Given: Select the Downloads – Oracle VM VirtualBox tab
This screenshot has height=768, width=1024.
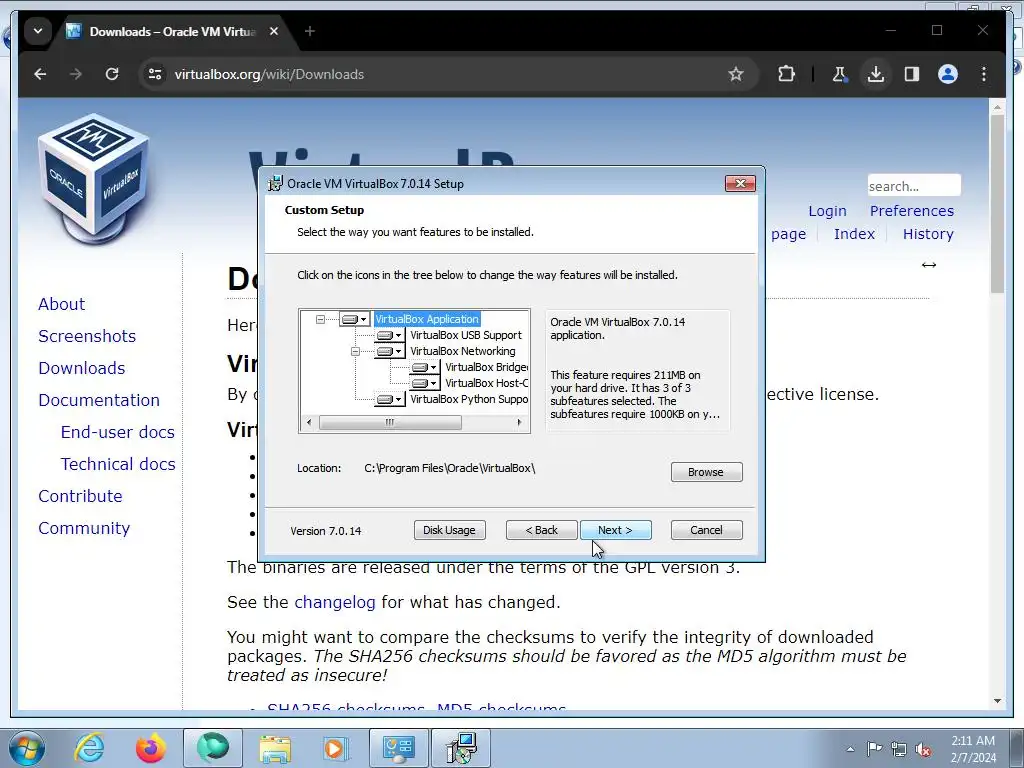Looking at the screenshot, I should click(172, 31).
